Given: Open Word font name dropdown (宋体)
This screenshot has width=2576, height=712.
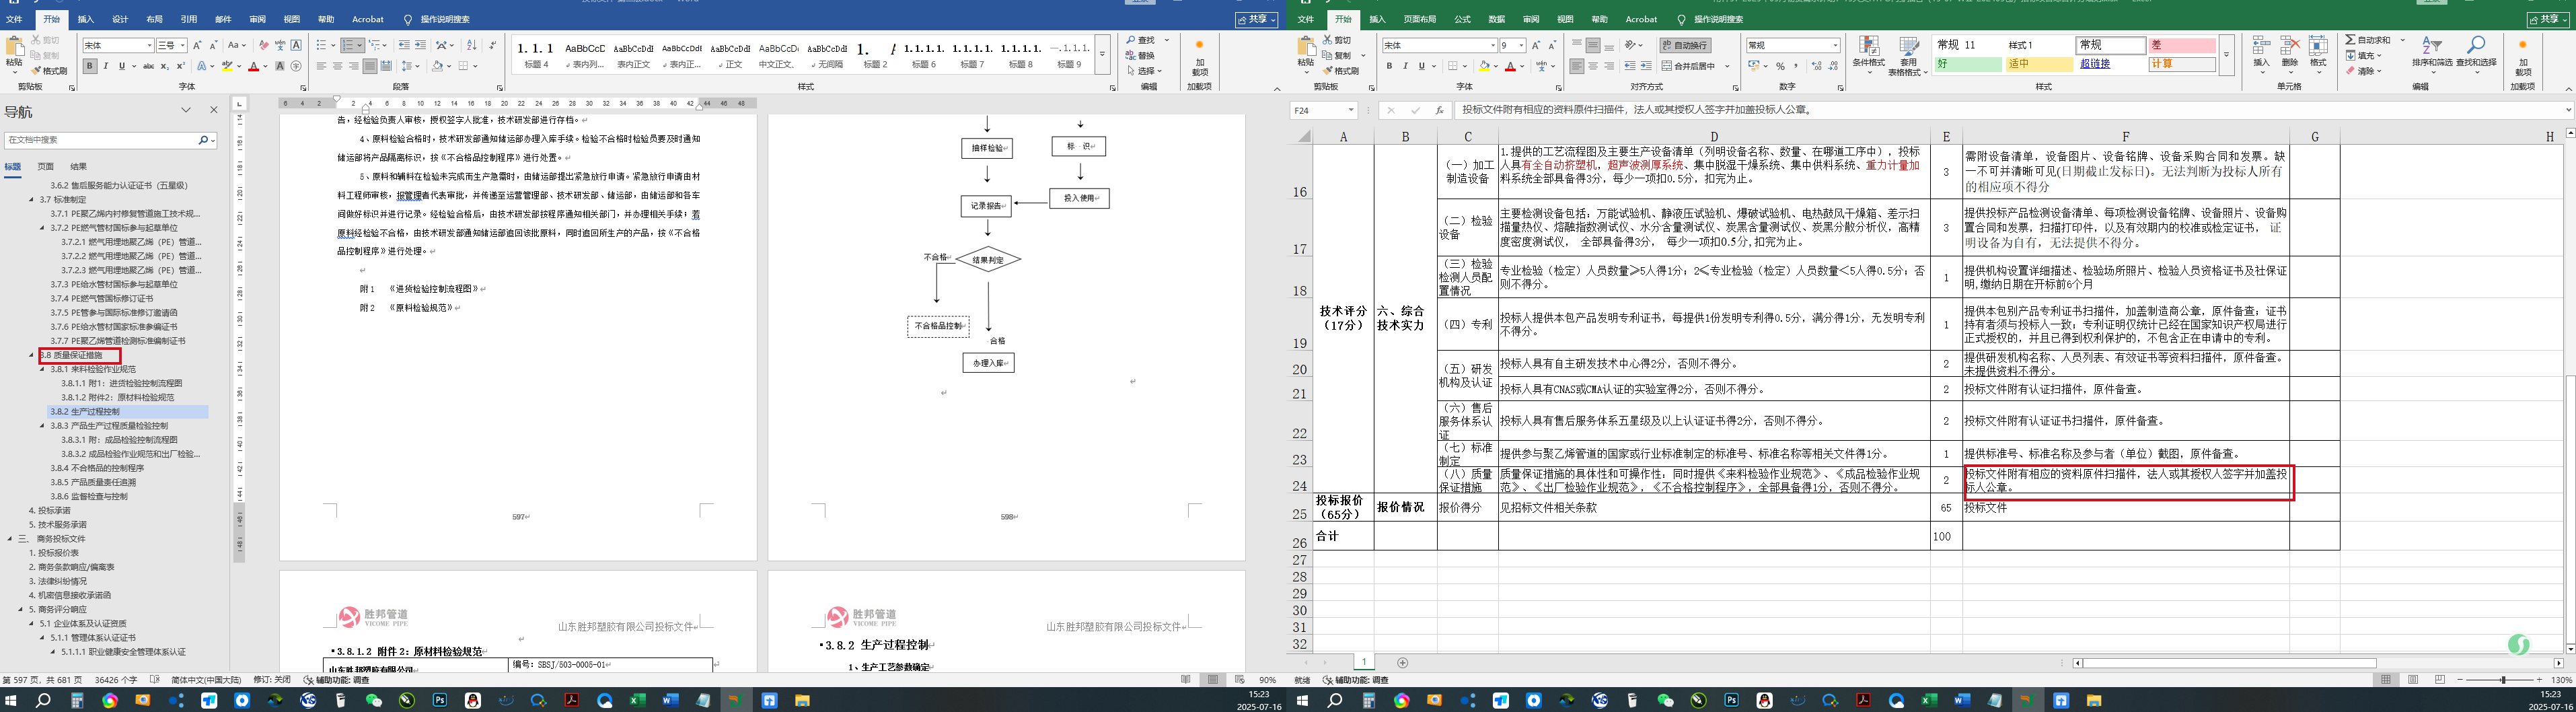Looking at the screenshot, I should click(x=150, y=45).
